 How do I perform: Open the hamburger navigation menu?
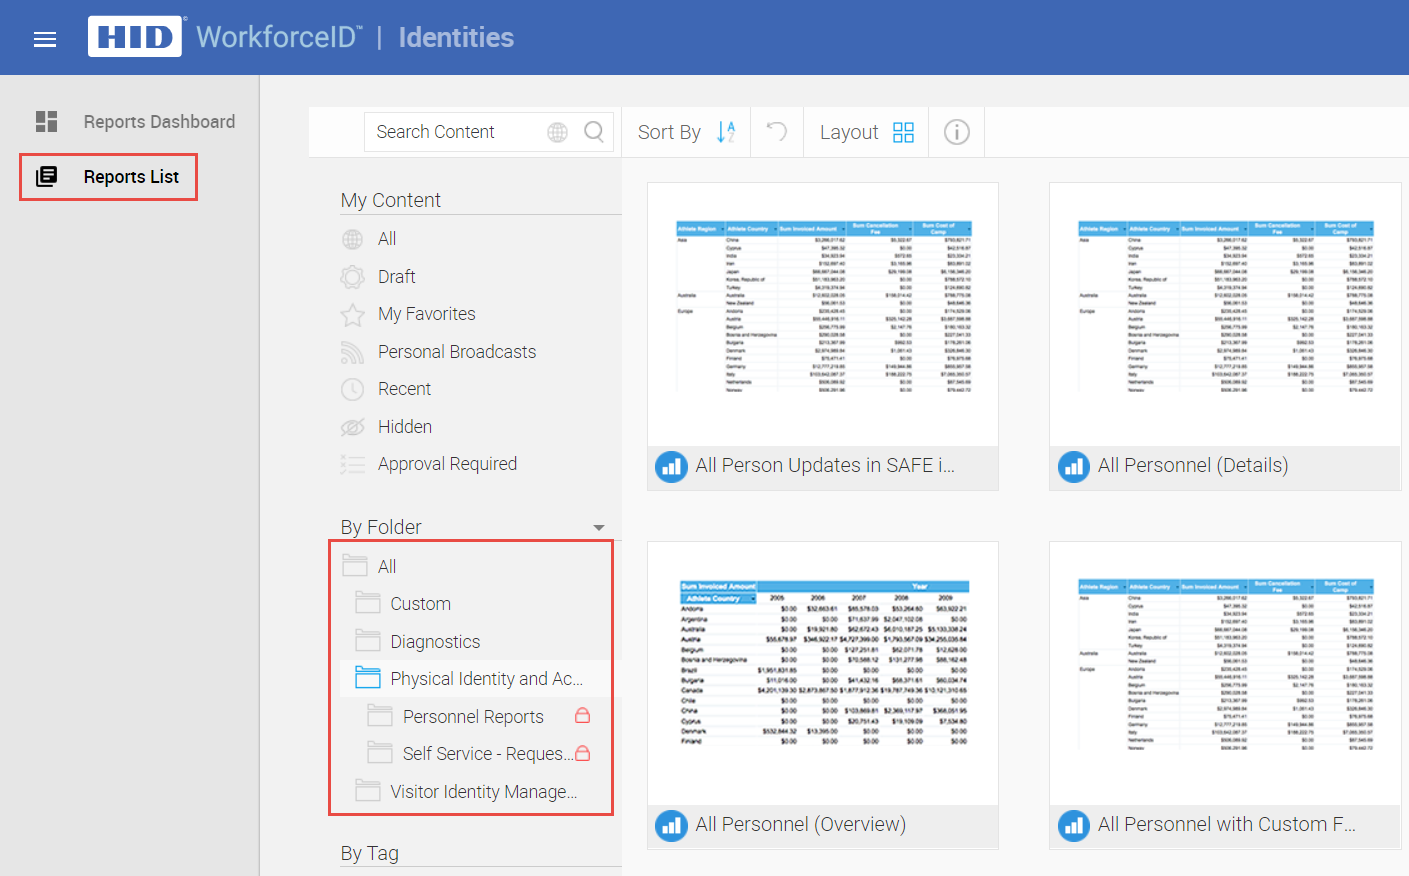[x=45, y=39]
